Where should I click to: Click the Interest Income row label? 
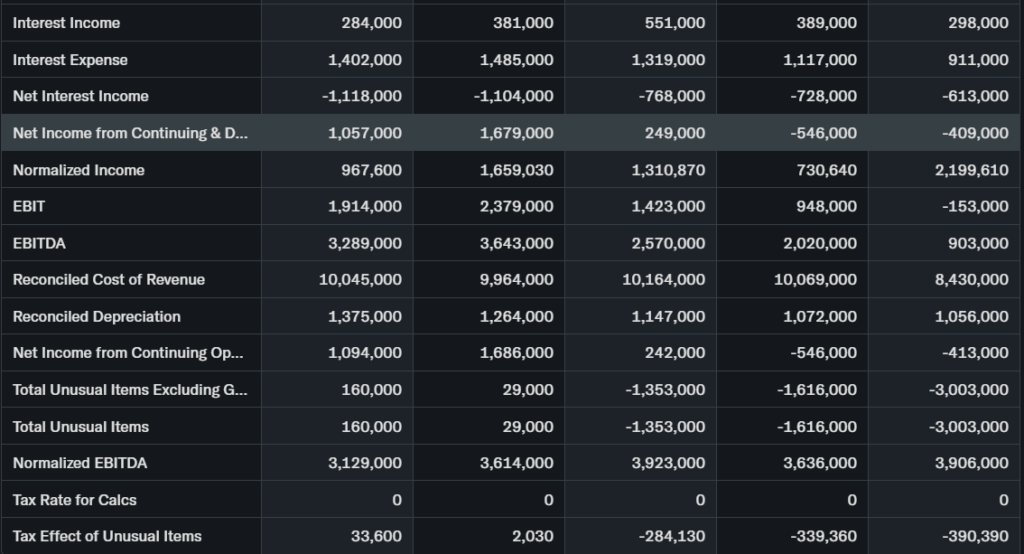click(x=66, y=23)
